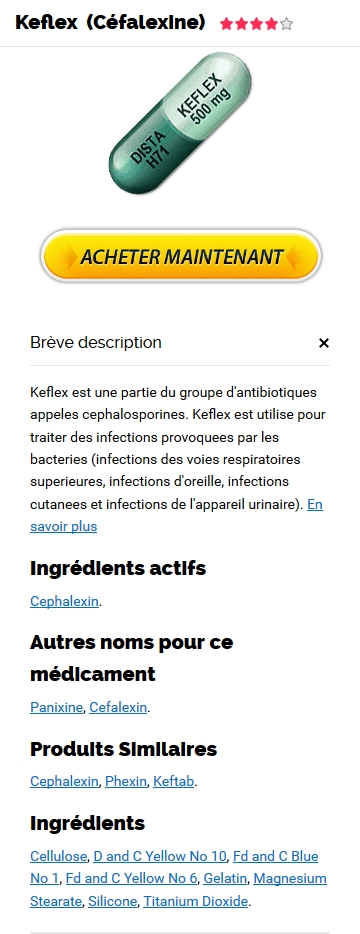This screenshot has width=360, height=934.
Task: Close the Brève description section with X
Action: coord(324,343)
